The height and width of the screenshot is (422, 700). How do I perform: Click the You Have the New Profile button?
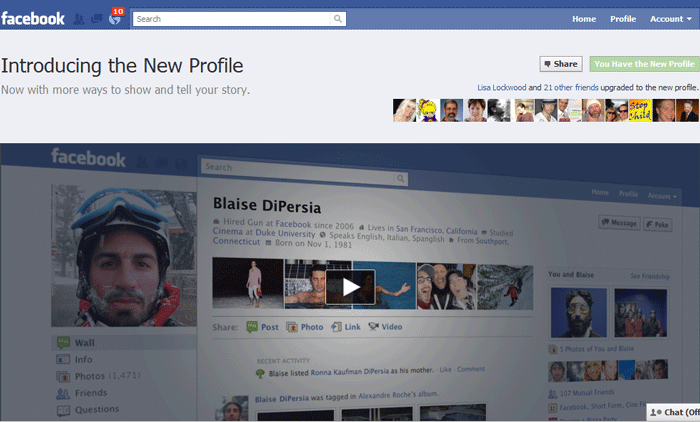(644, 64)
